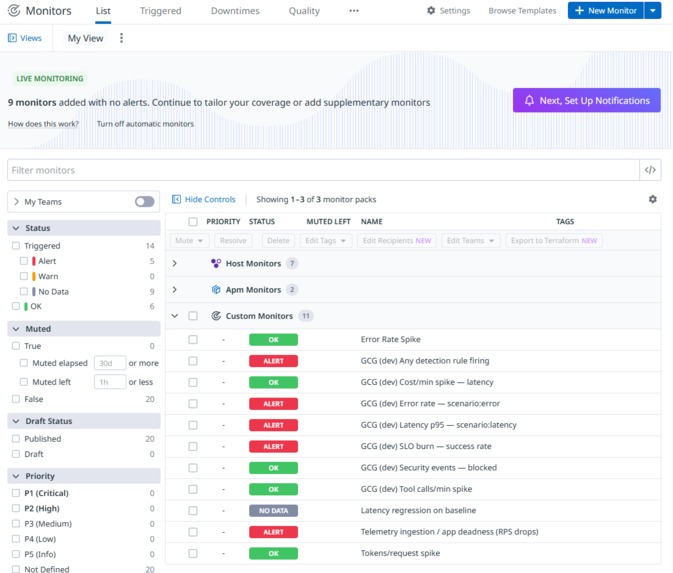Click the Filter monitors search field
Screen dimensions: 673x573
[323, 170]
